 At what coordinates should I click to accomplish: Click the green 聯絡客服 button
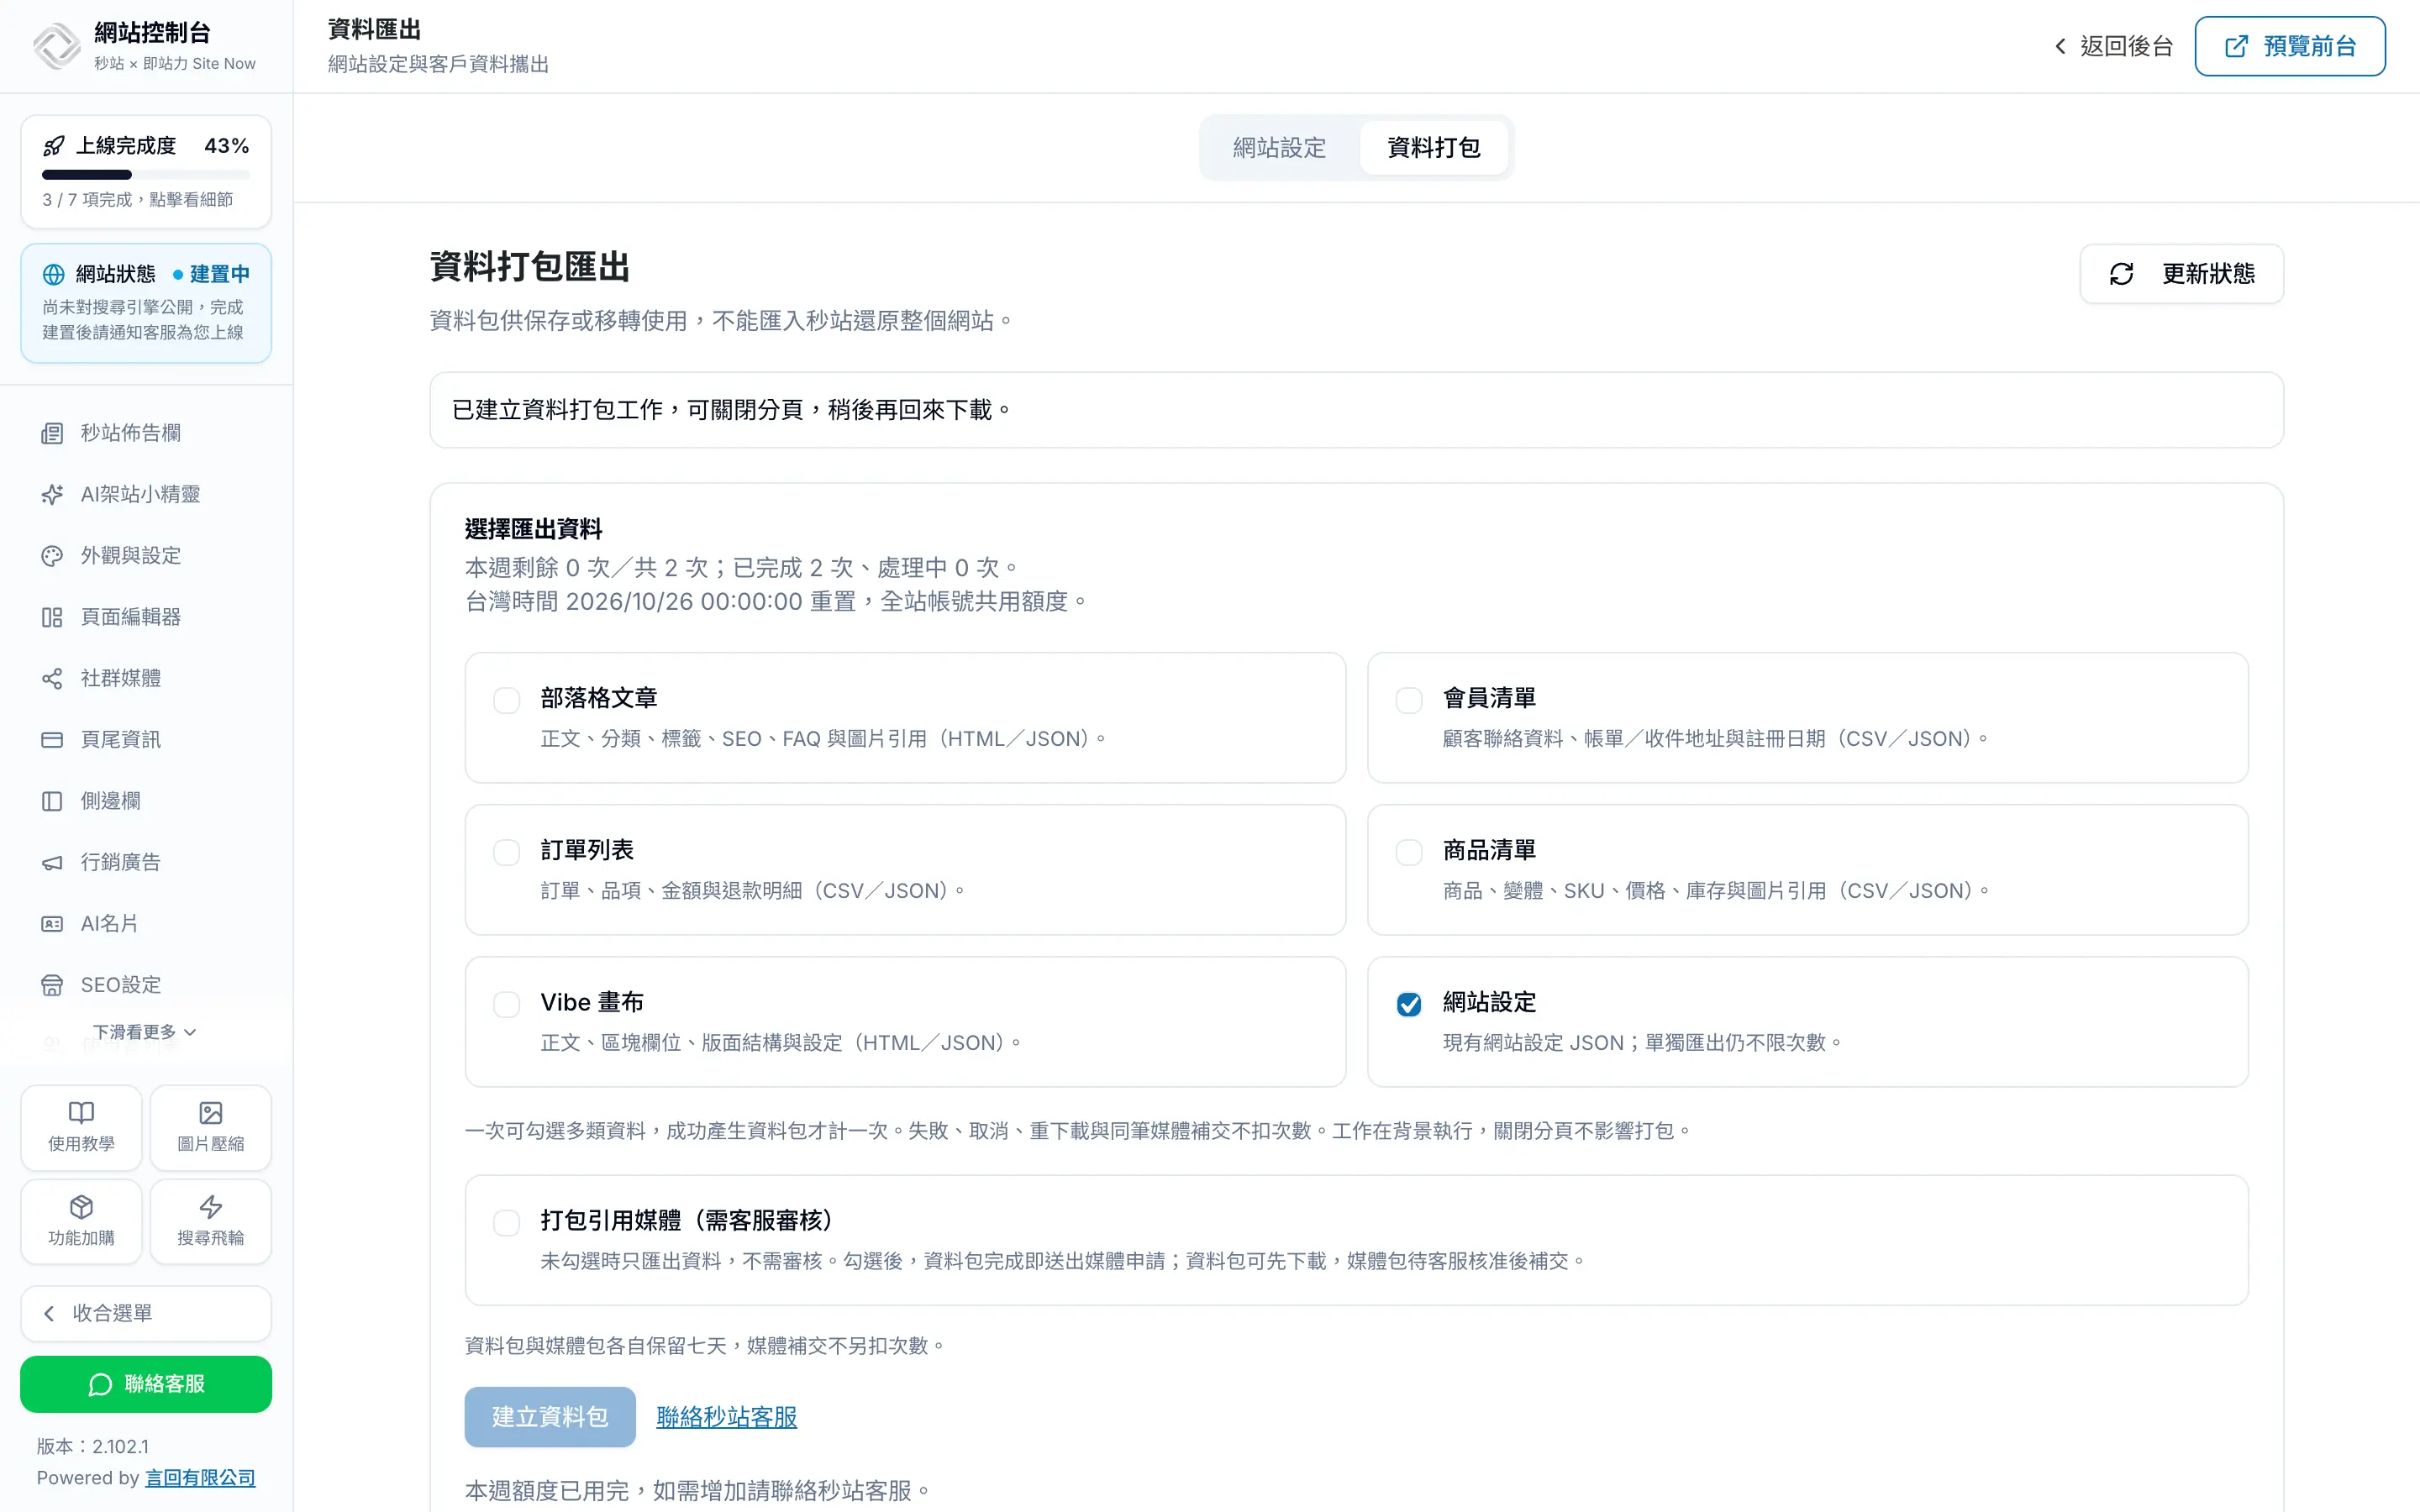[x=146, y=1384]
